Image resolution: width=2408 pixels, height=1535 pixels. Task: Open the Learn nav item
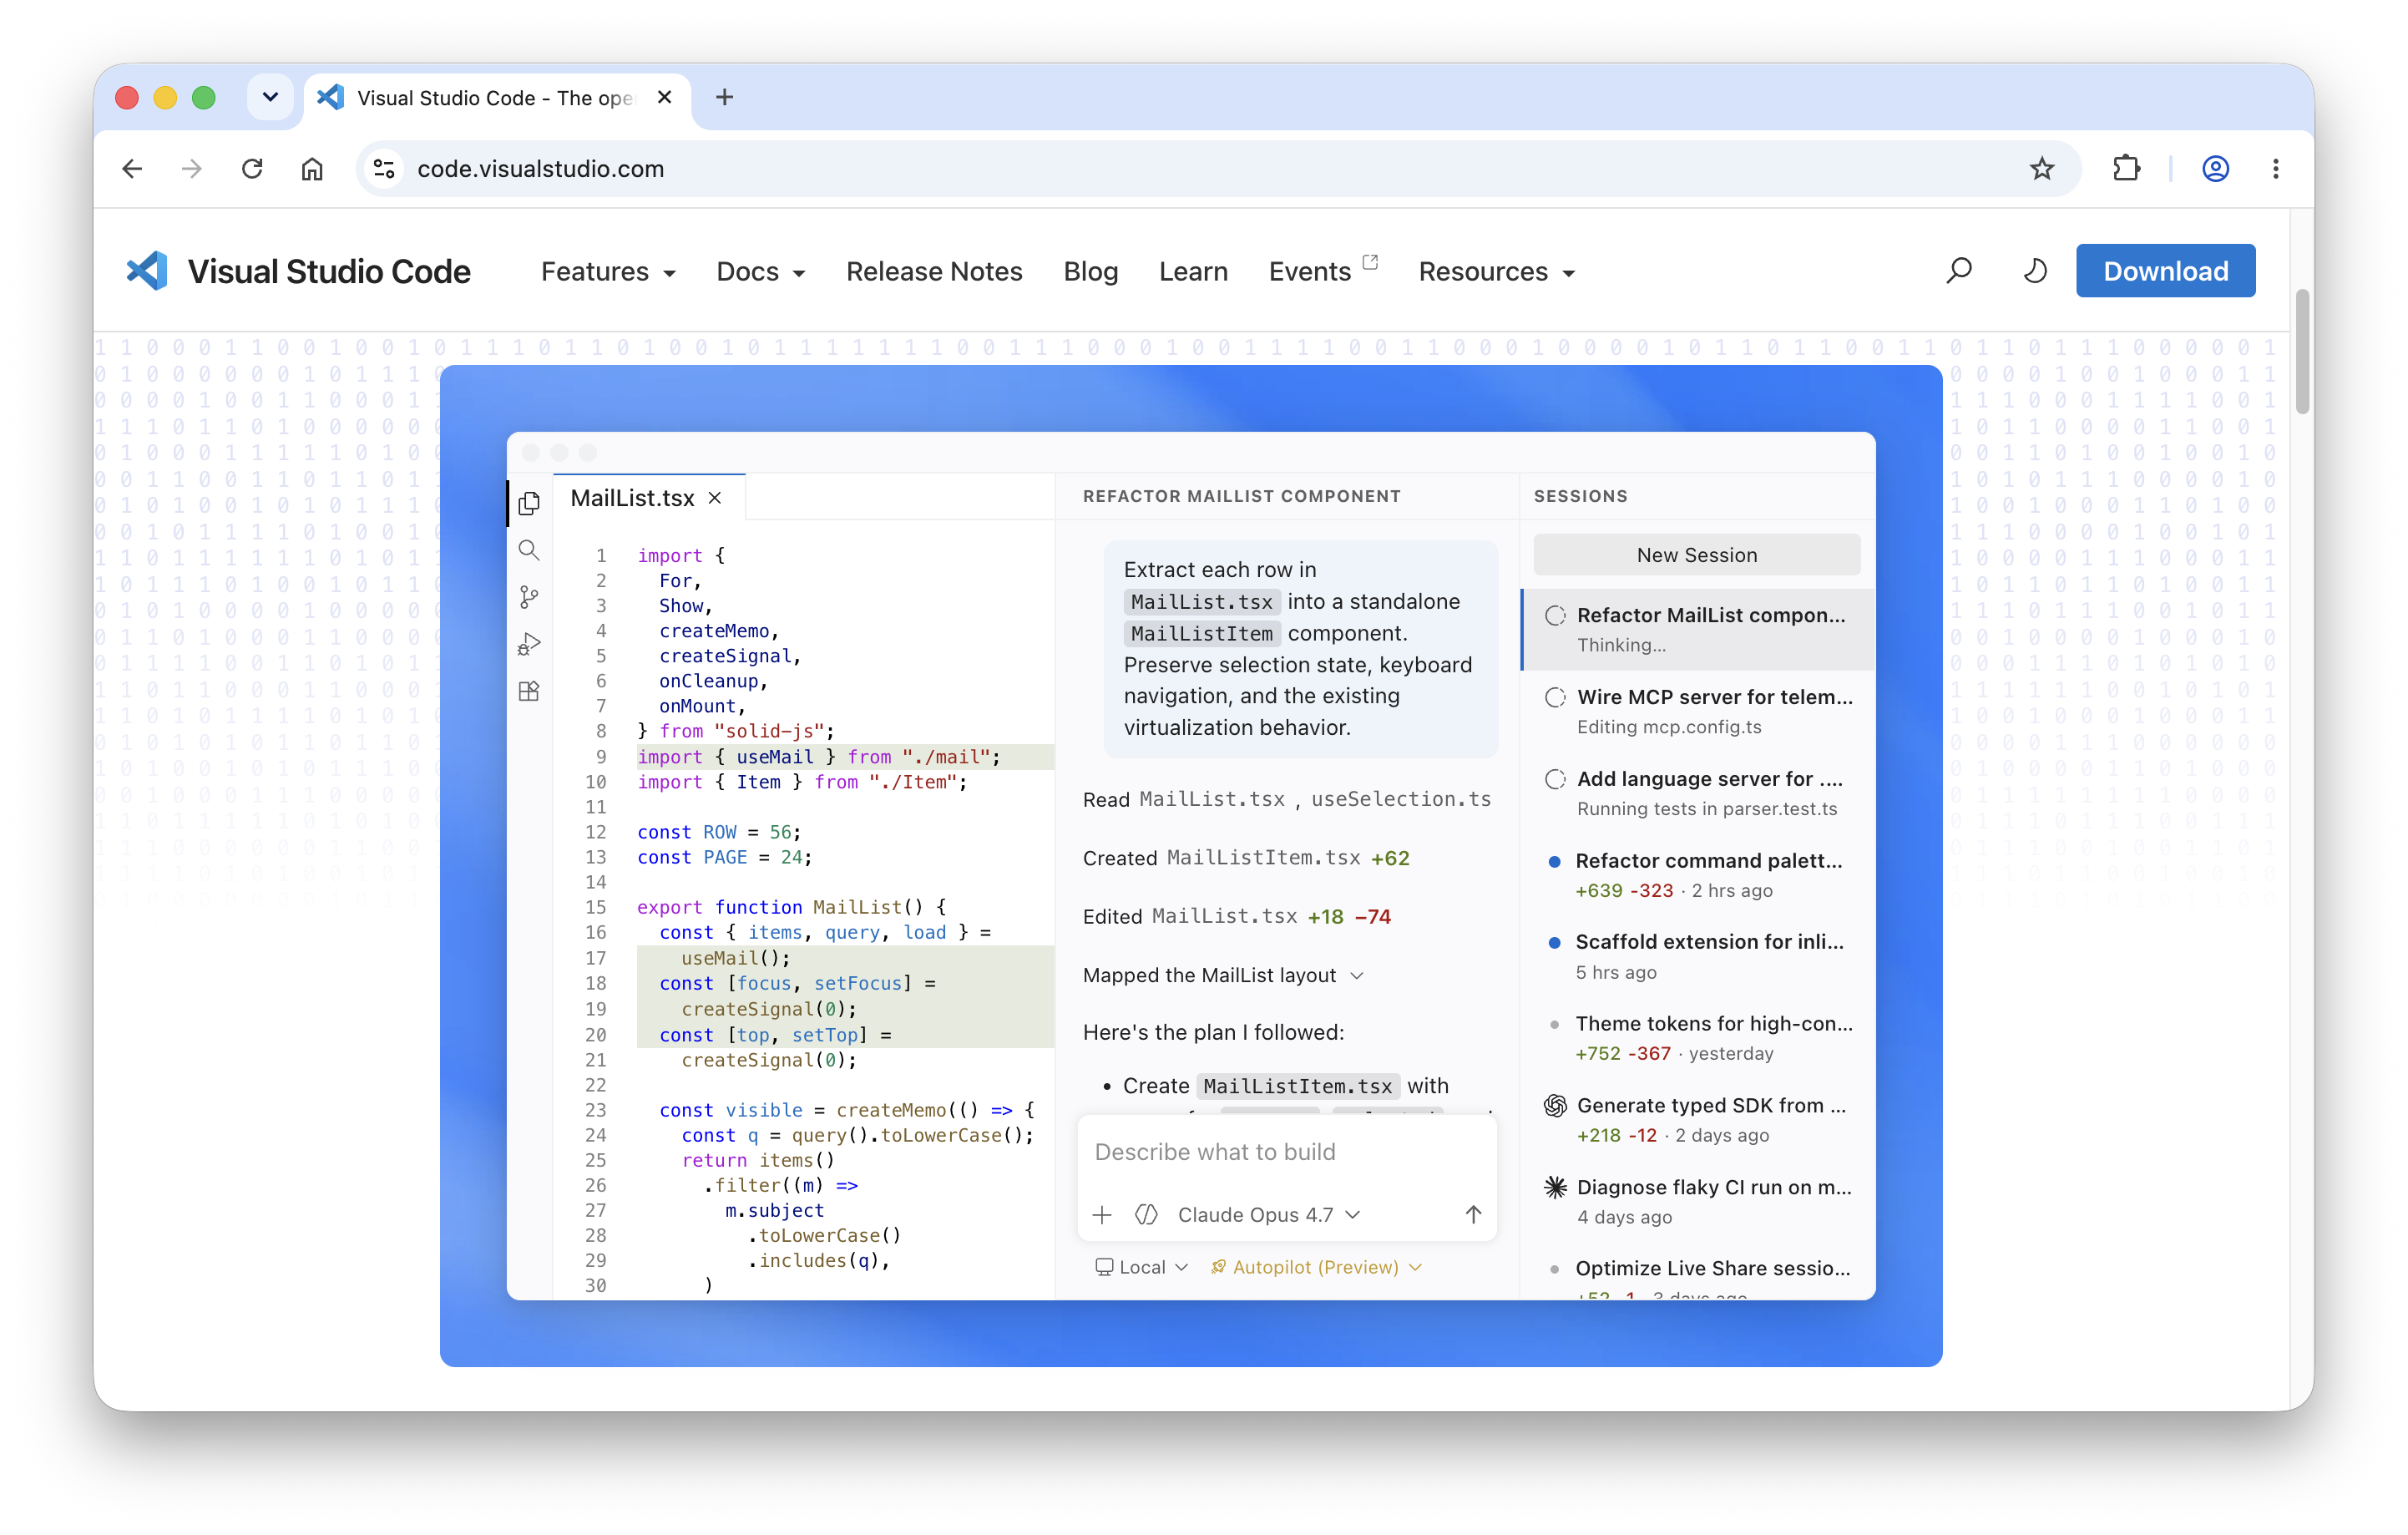pyautogui.click(x=1193, y=271)
